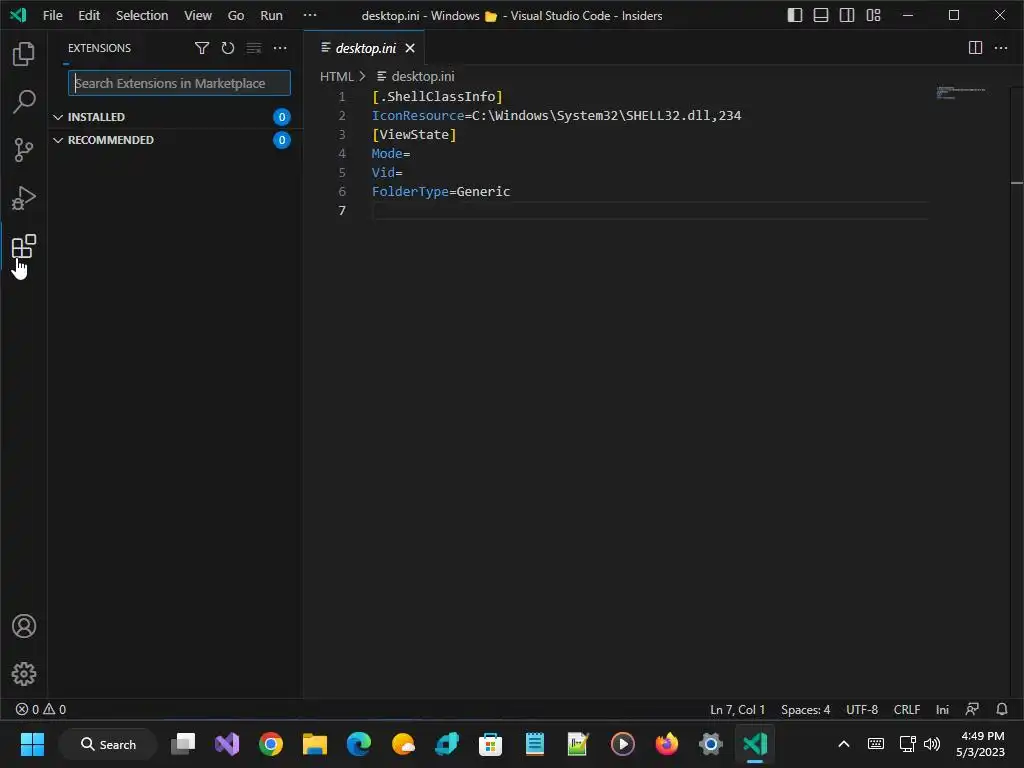Screen dimensions: 1024x768
Task: Launch Google Chrome from the taskbar
Action: click(270, 744)
